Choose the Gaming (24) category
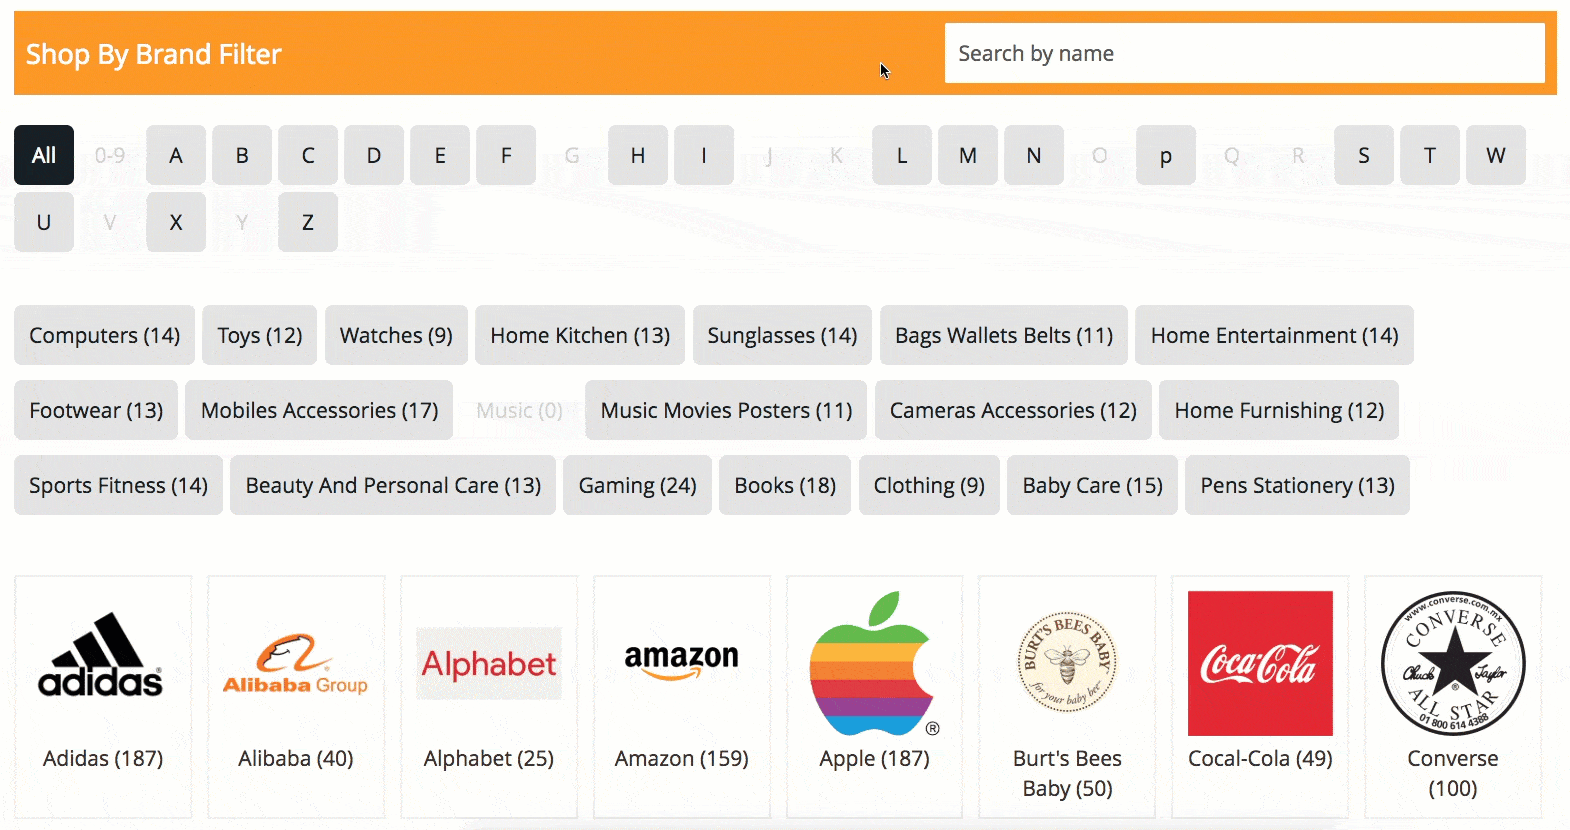The image size is (1570, 830). click(x=637, y=485)
